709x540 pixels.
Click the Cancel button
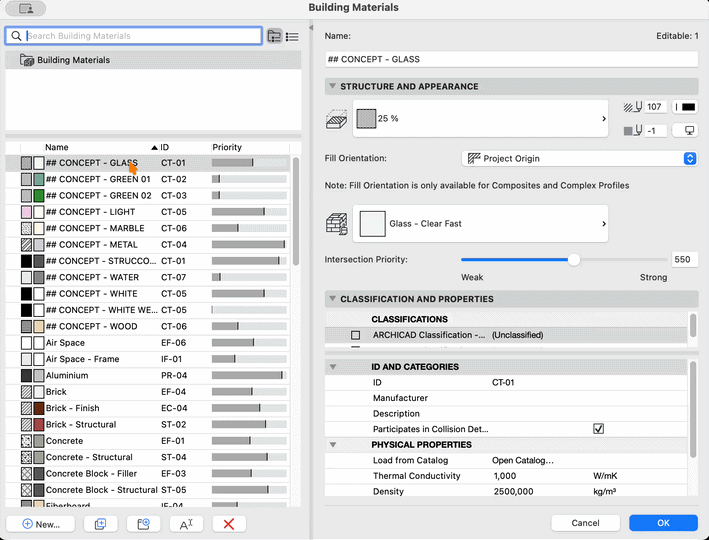coord(585,523)
